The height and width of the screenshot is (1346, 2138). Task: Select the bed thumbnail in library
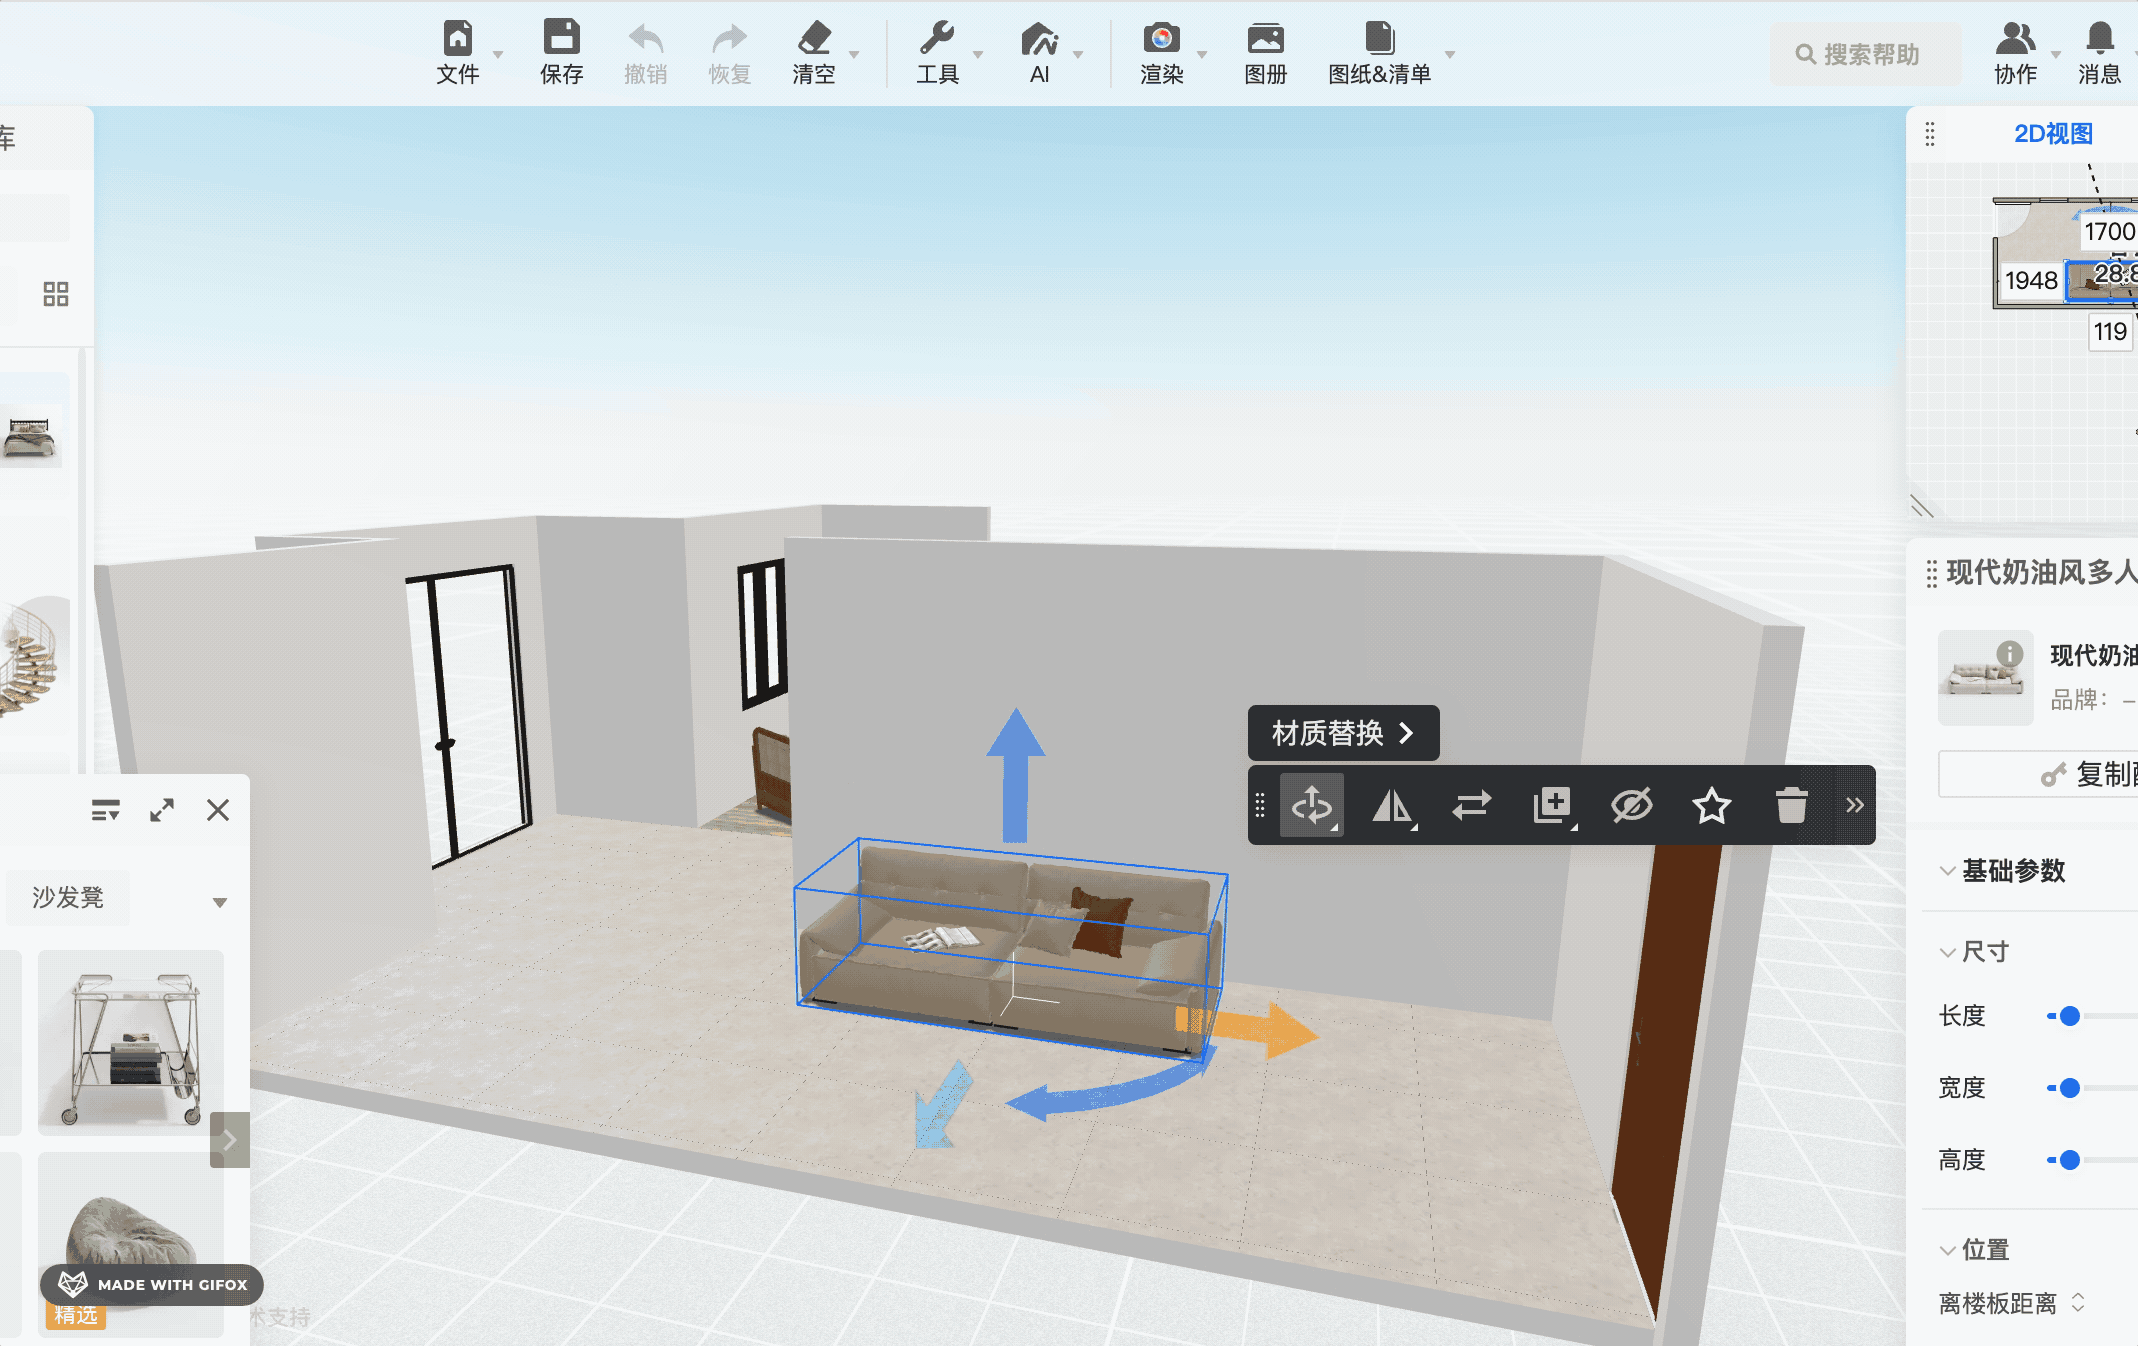click(x=31, y=436)
